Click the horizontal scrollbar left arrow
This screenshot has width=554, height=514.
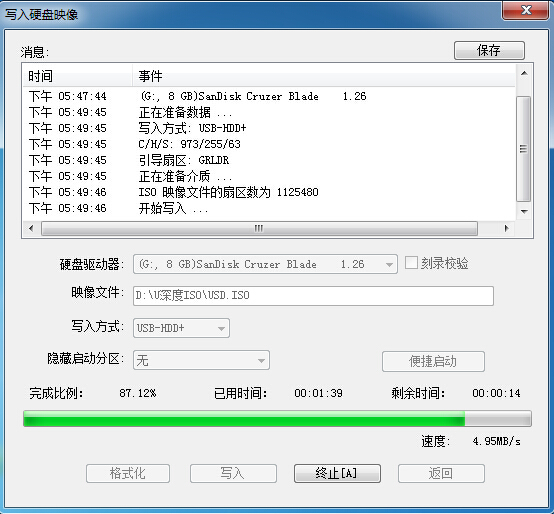(x=31, y=228)
